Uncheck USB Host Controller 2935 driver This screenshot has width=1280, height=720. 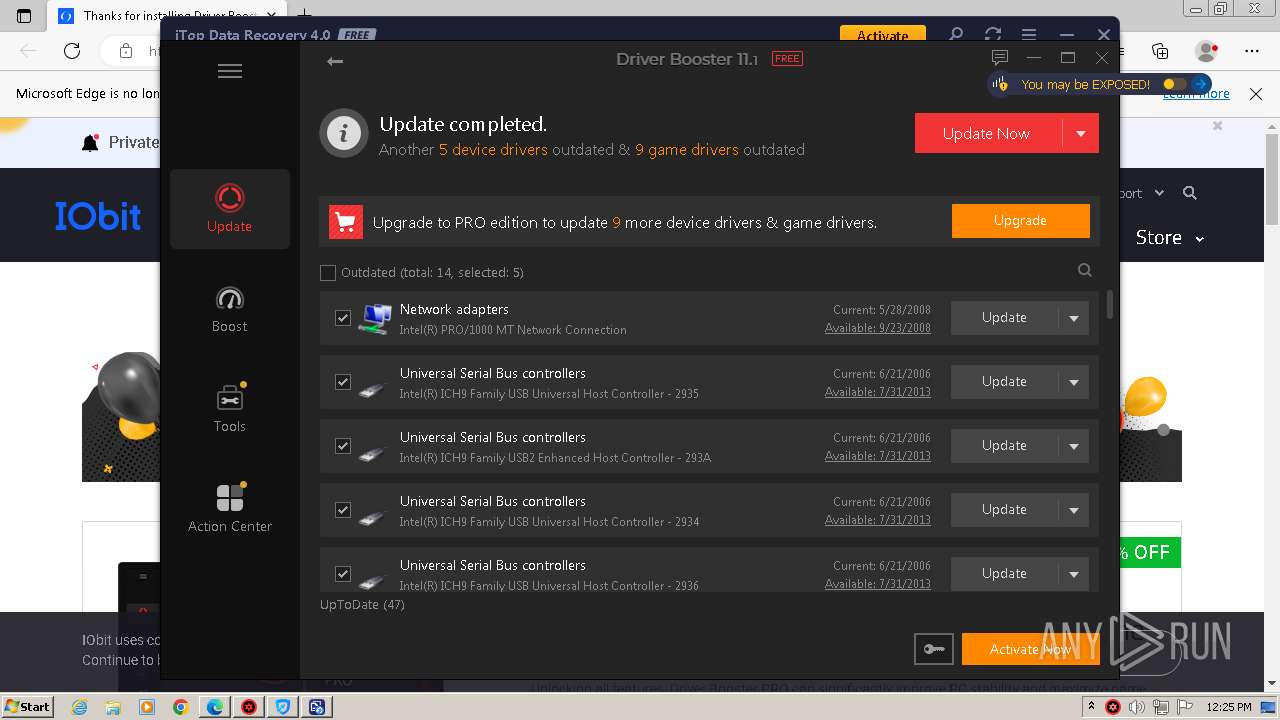[343, 382]
